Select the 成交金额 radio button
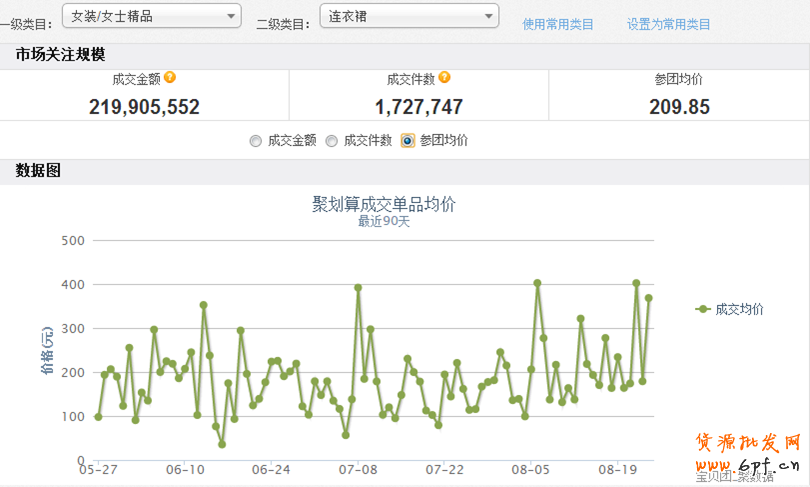 pos(256,141)
